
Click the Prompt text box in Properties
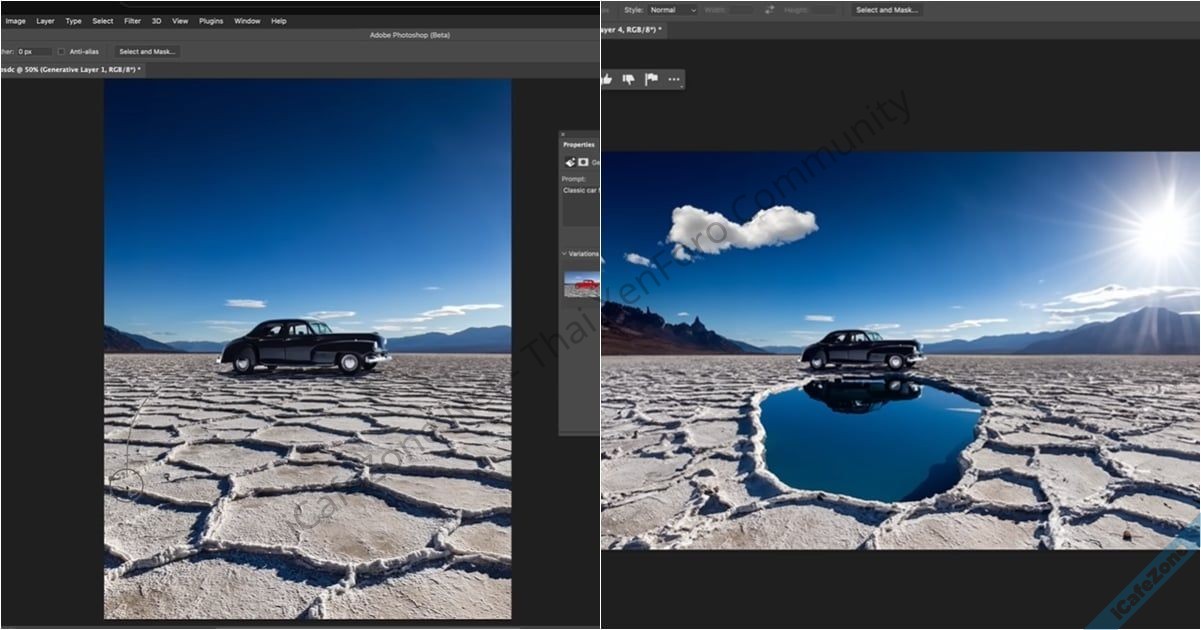580,205
